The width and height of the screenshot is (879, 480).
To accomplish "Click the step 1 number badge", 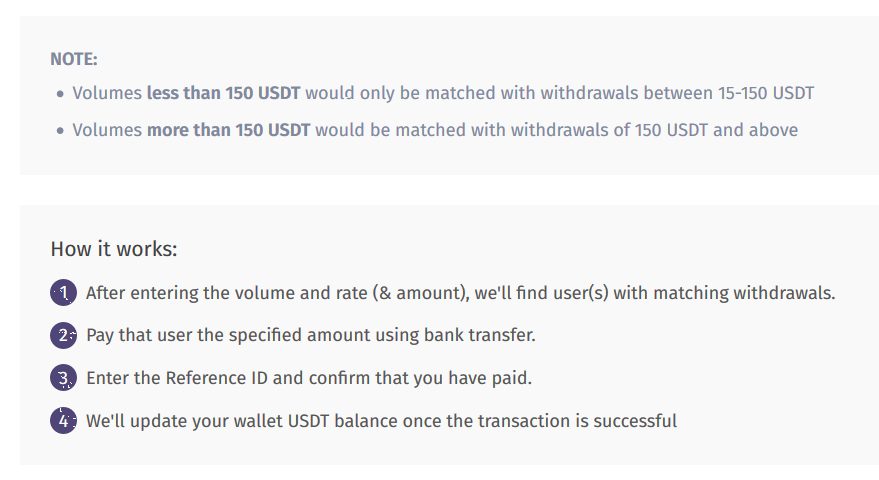I will tap(63, 293).
